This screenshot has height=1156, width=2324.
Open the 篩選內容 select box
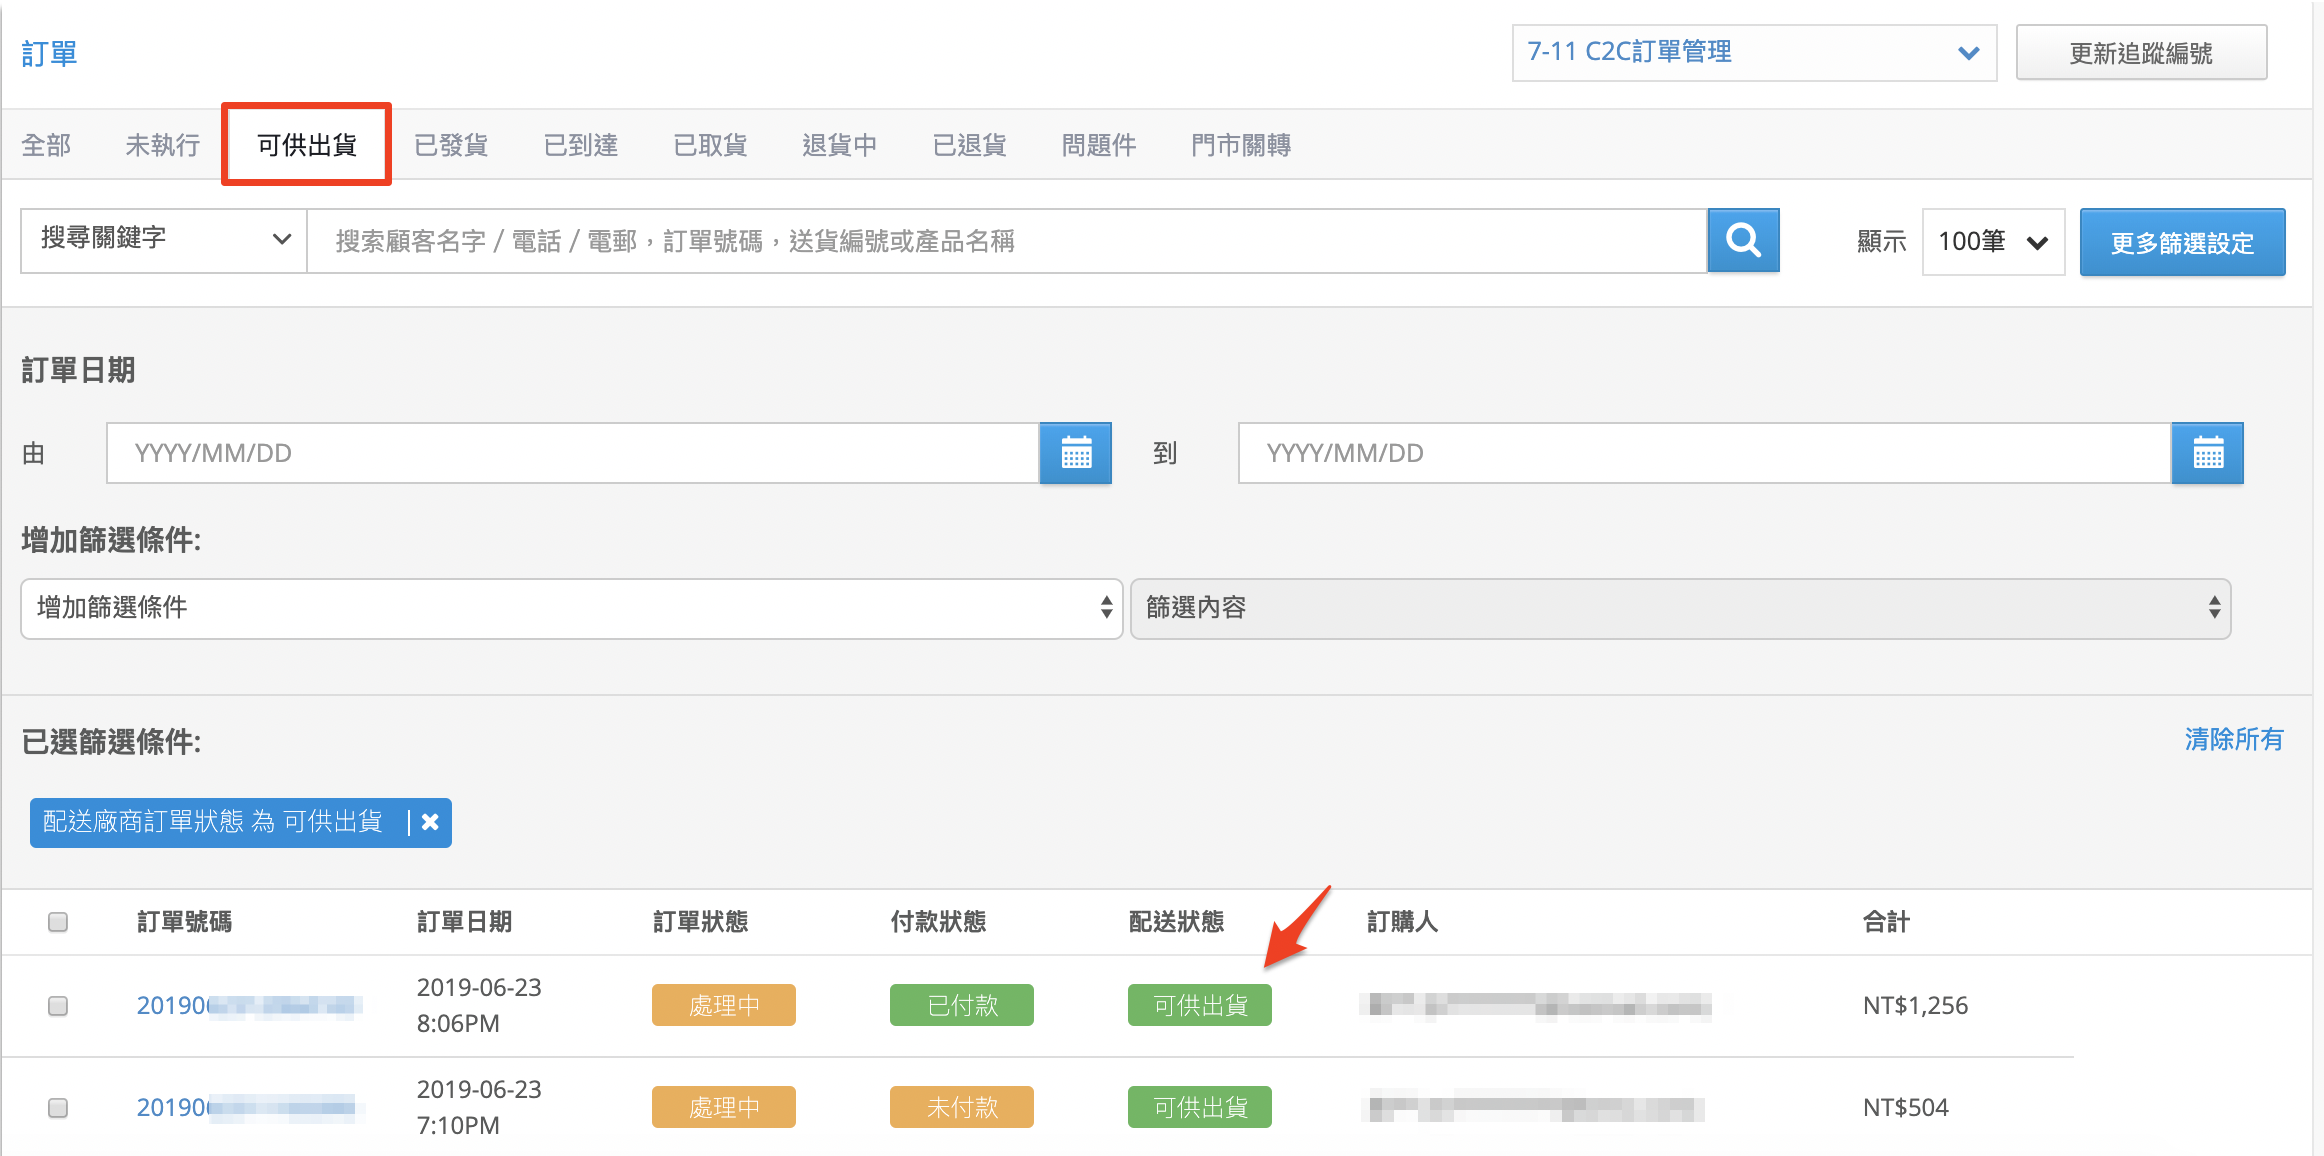click(x=1680, y=608)
